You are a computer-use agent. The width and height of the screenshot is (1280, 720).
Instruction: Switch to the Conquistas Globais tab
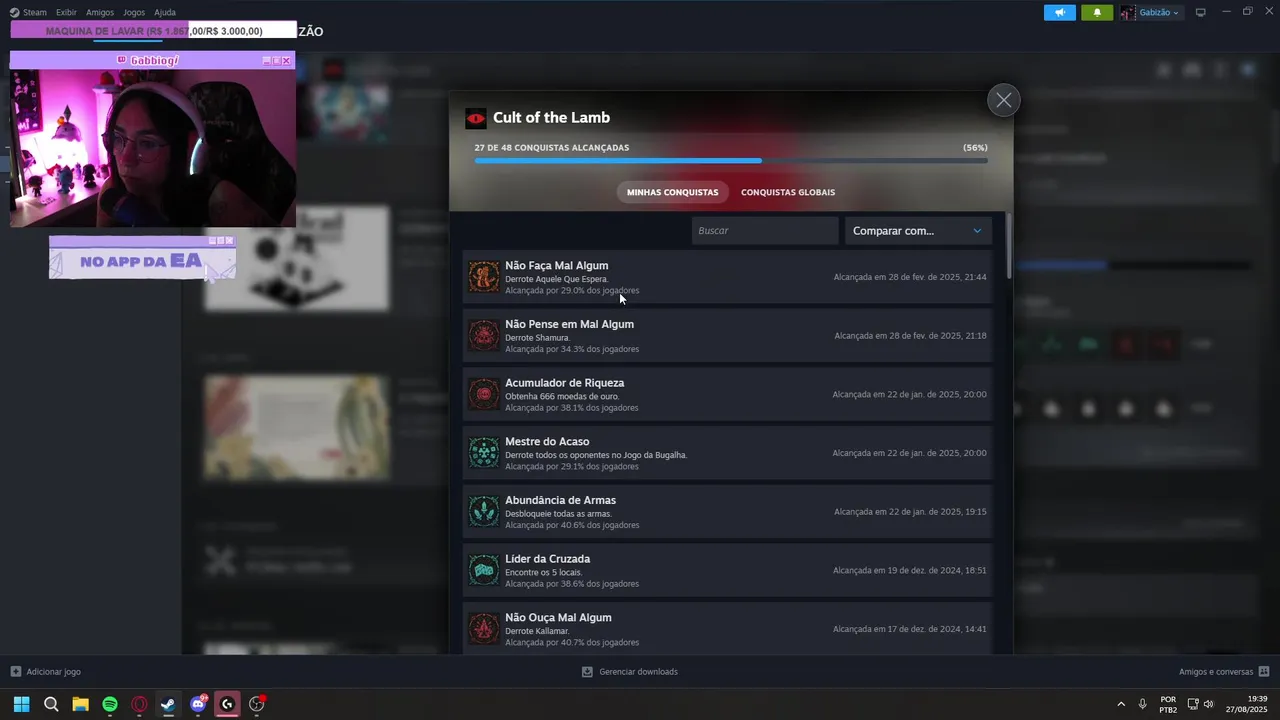pyautogui.click(x=788, y=192)
